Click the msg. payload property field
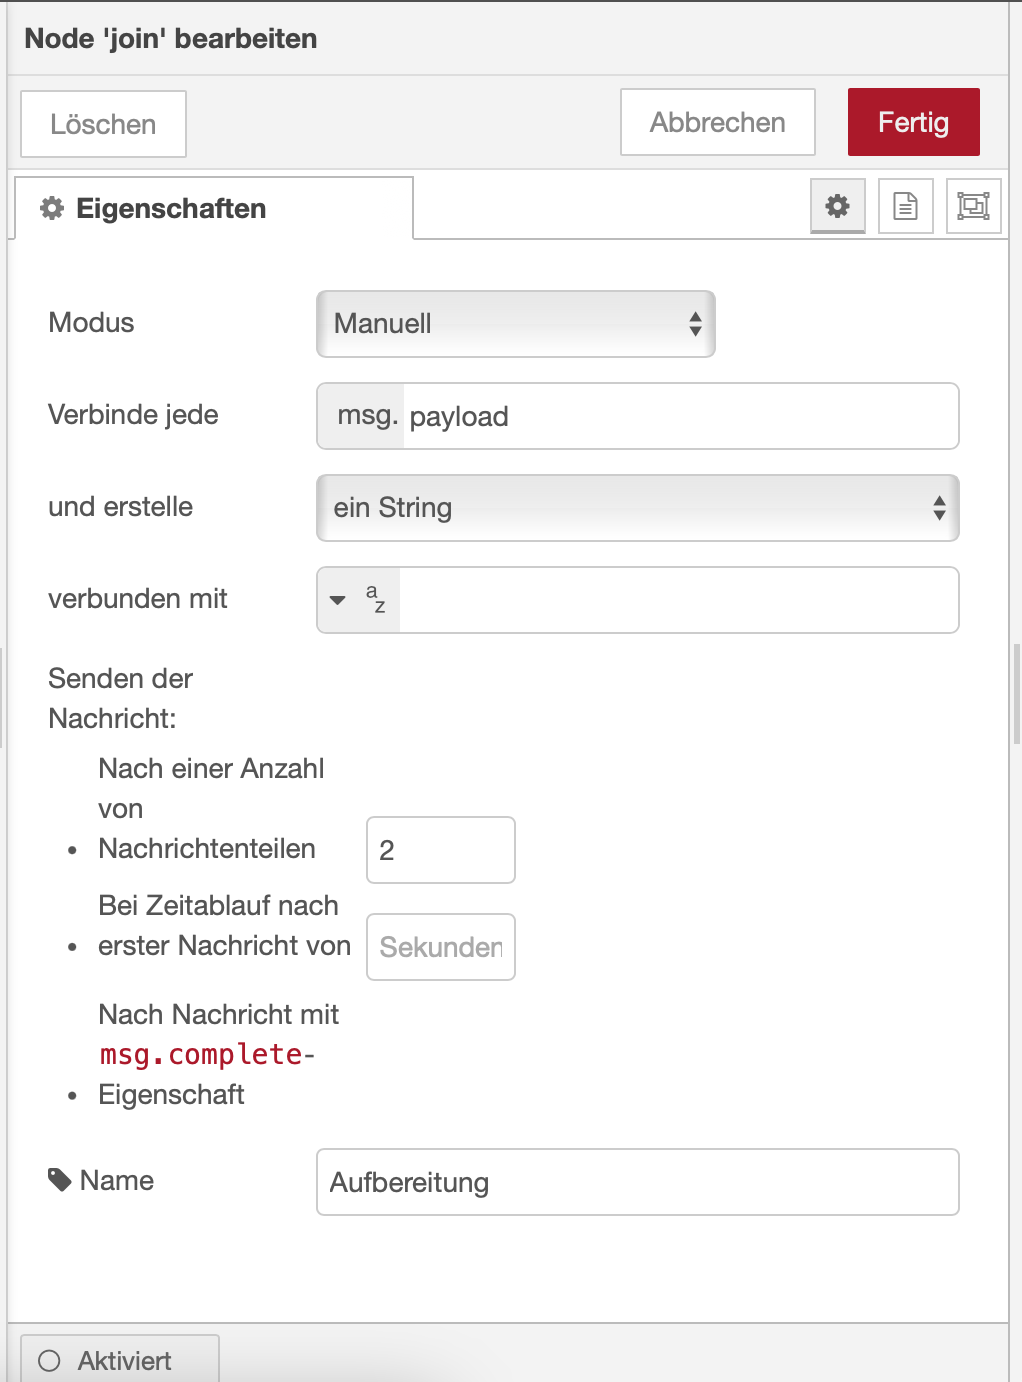Viewport: 1022px width, 1382px height. click(x=680, y=416)
